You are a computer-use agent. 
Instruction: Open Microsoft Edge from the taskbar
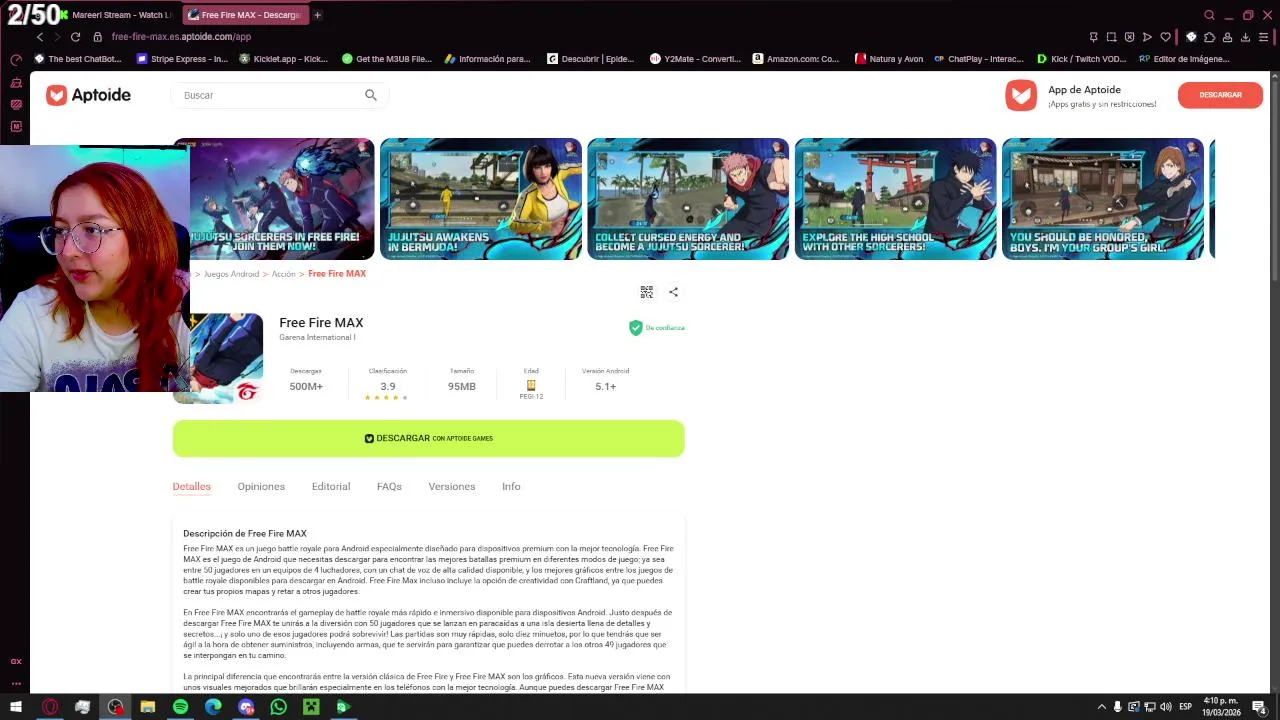pos(213,707)
